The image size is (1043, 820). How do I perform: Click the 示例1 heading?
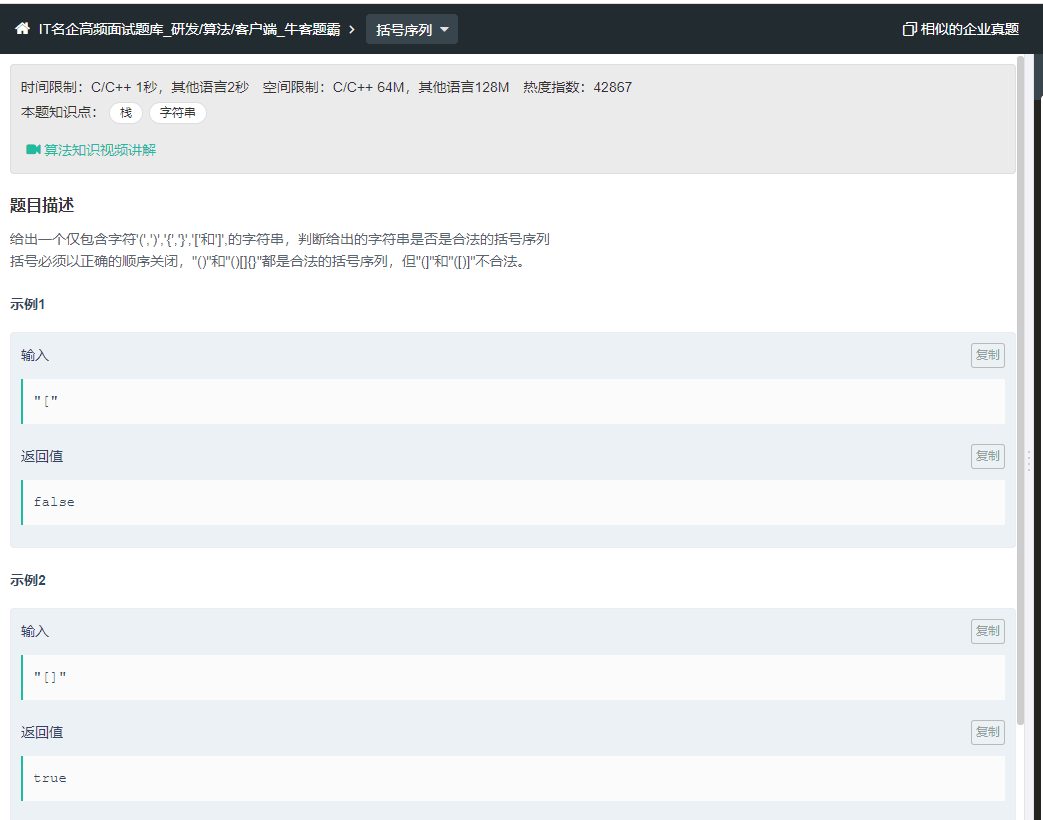coord(28,305)
